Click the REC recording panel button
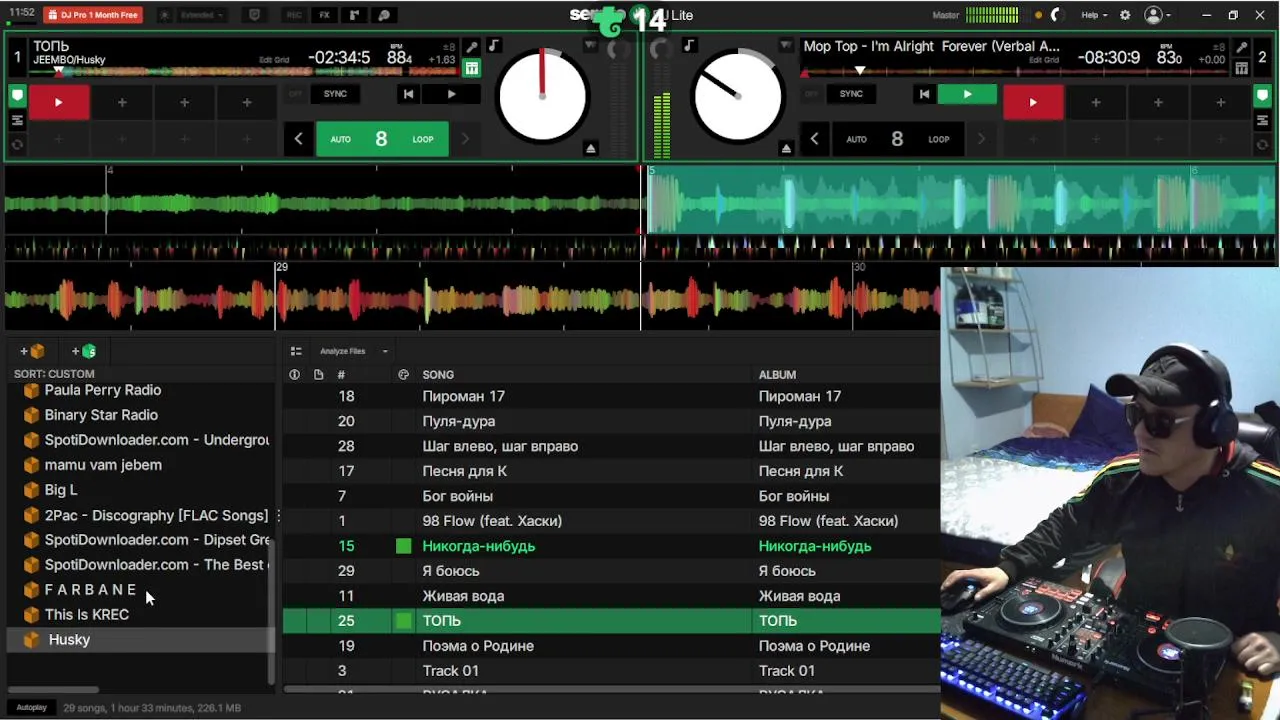This screenshot has width=1280, height=720. point(294,15)
